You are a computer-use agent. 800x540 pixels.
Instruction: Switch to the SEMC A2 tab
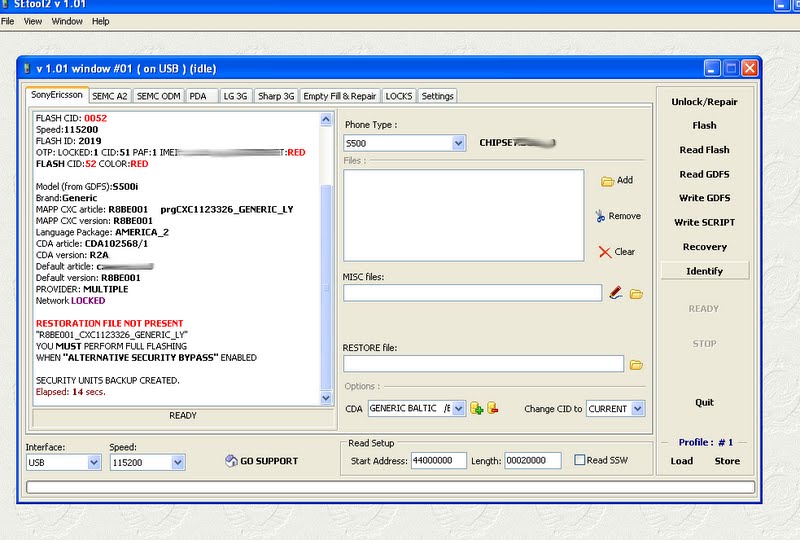[109, 96]
